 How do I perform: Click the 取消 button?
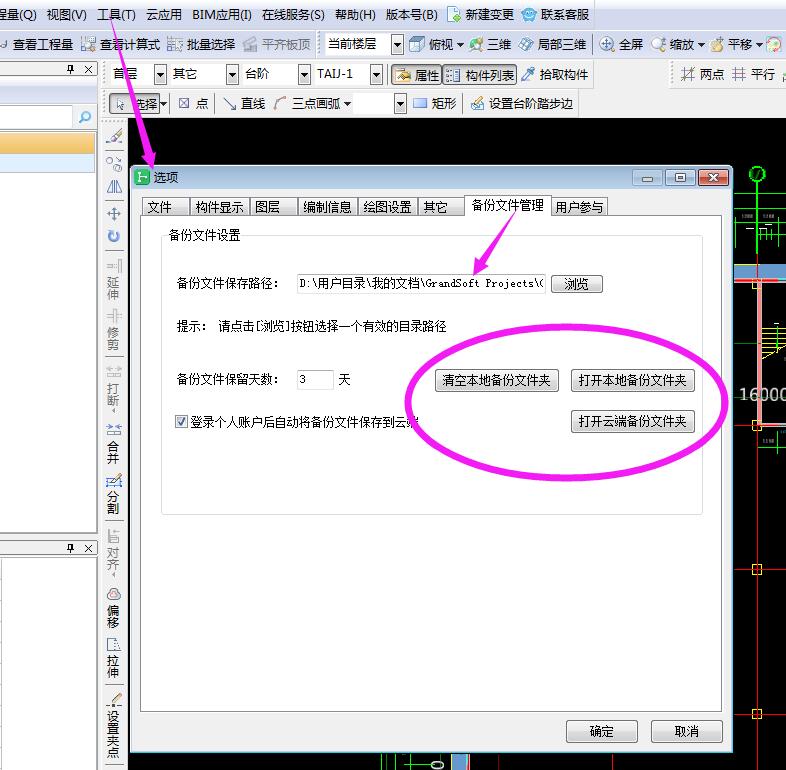687,731
